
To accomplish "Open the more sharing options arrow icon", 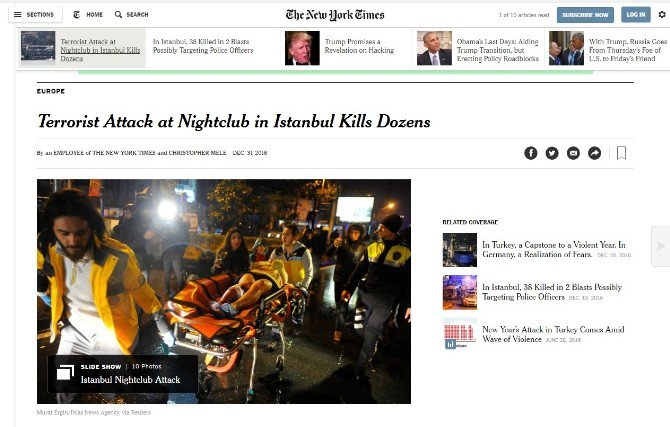I will pos(594,153).
